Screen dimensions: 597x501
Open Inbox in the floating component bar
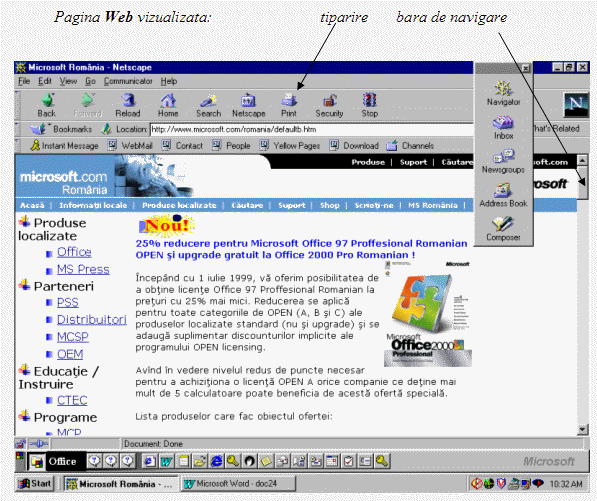[x=503, y=128]
